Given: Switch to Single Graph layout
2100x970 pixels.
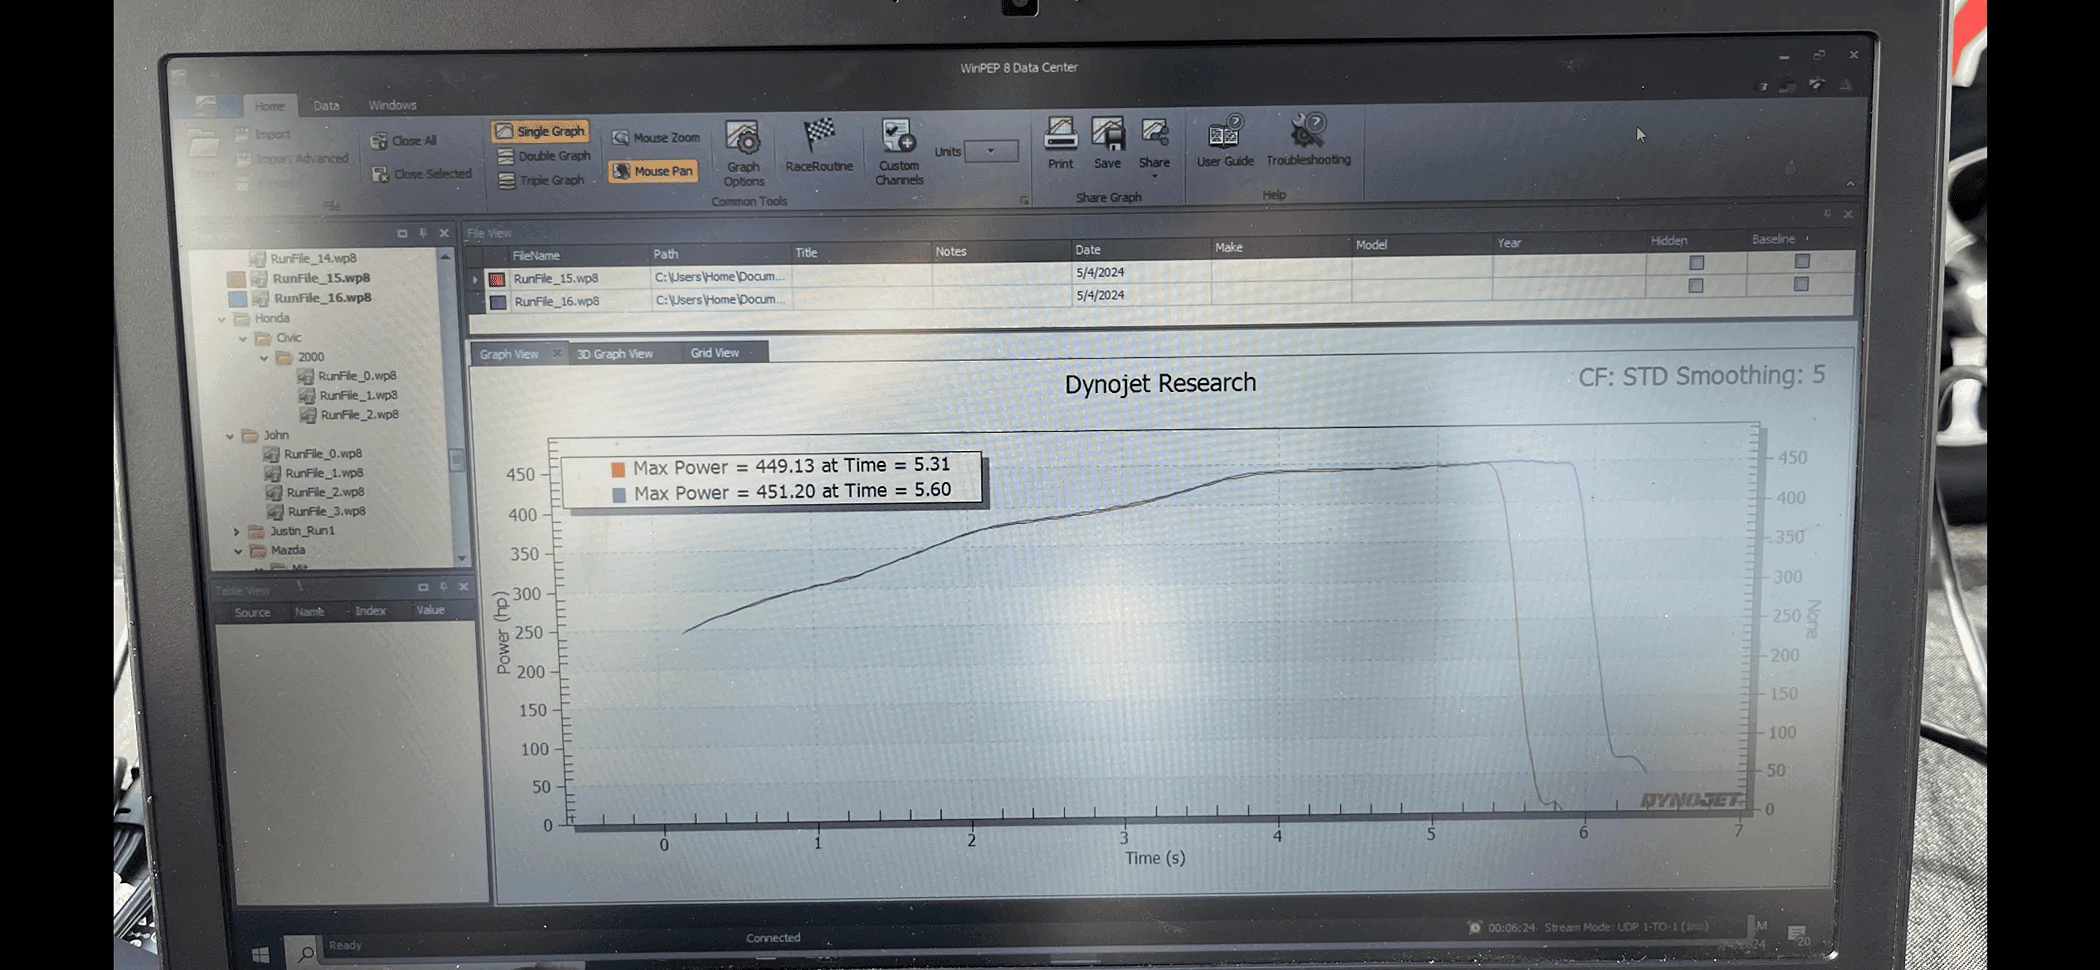Looking at the screenshot, I should (x=540, y=131).
